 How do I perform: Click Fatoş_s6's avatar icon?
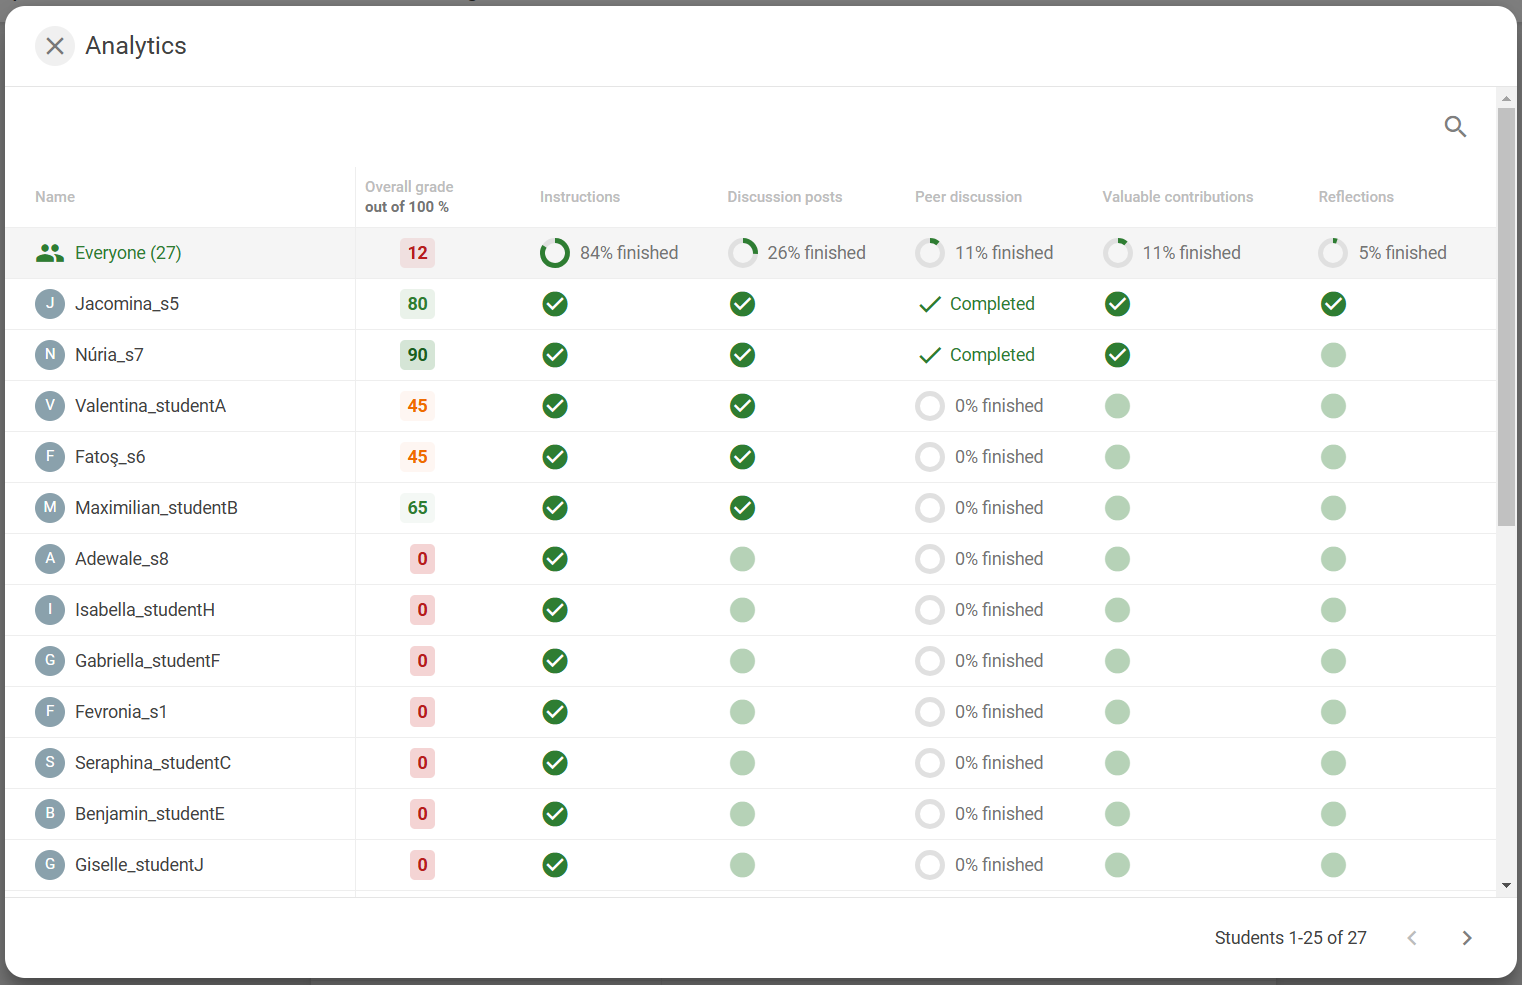tap(50, 457)
